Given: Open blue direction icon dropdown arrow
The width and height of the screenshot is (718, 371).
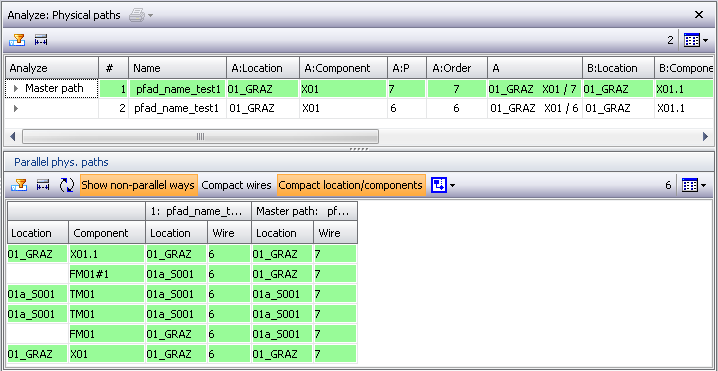Looking at the screenshot, I should [452, 186].
